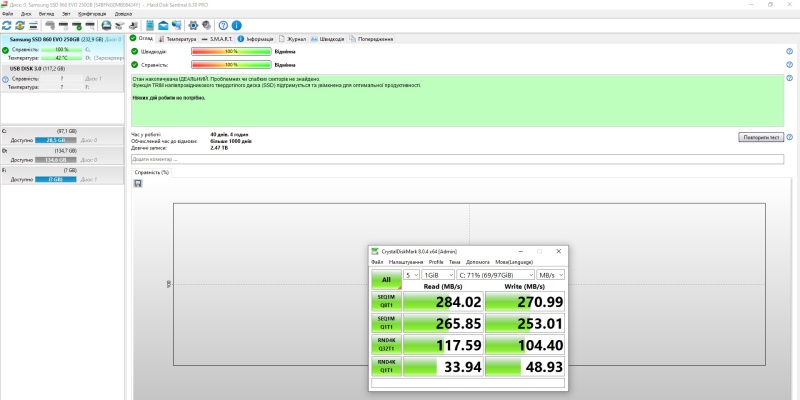Click Hard Disk Sentinel title bar icon

4,4
